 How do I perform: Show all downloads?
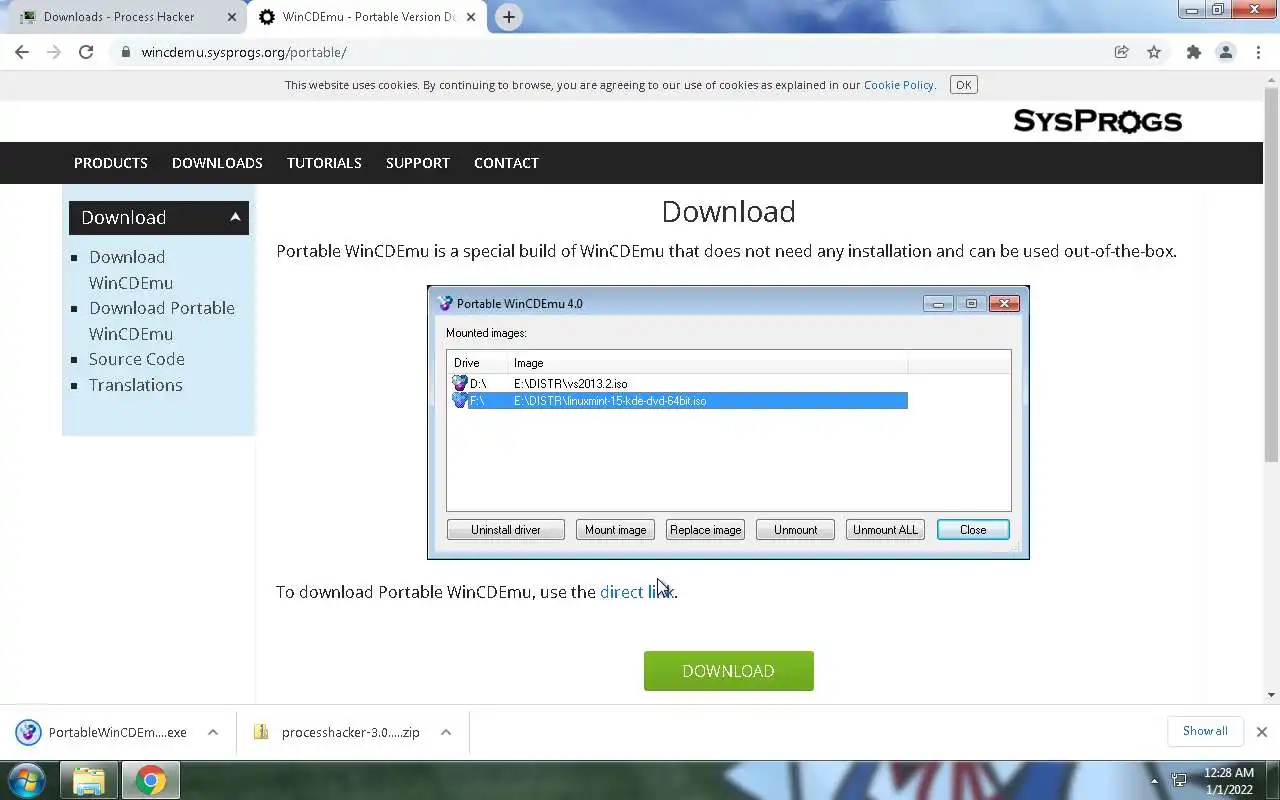[x=1205, y=731]
